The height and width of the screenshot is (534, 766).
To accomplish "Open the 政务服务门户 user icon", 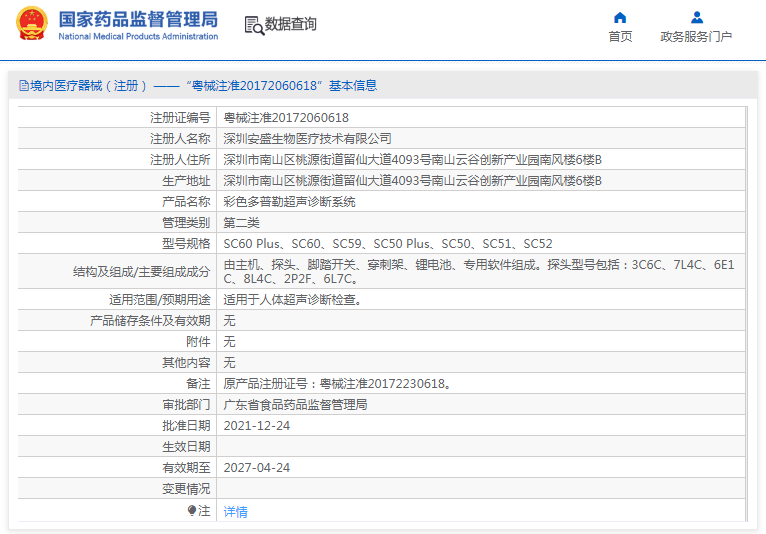I will pyautogui.click(x=697, y=18).
